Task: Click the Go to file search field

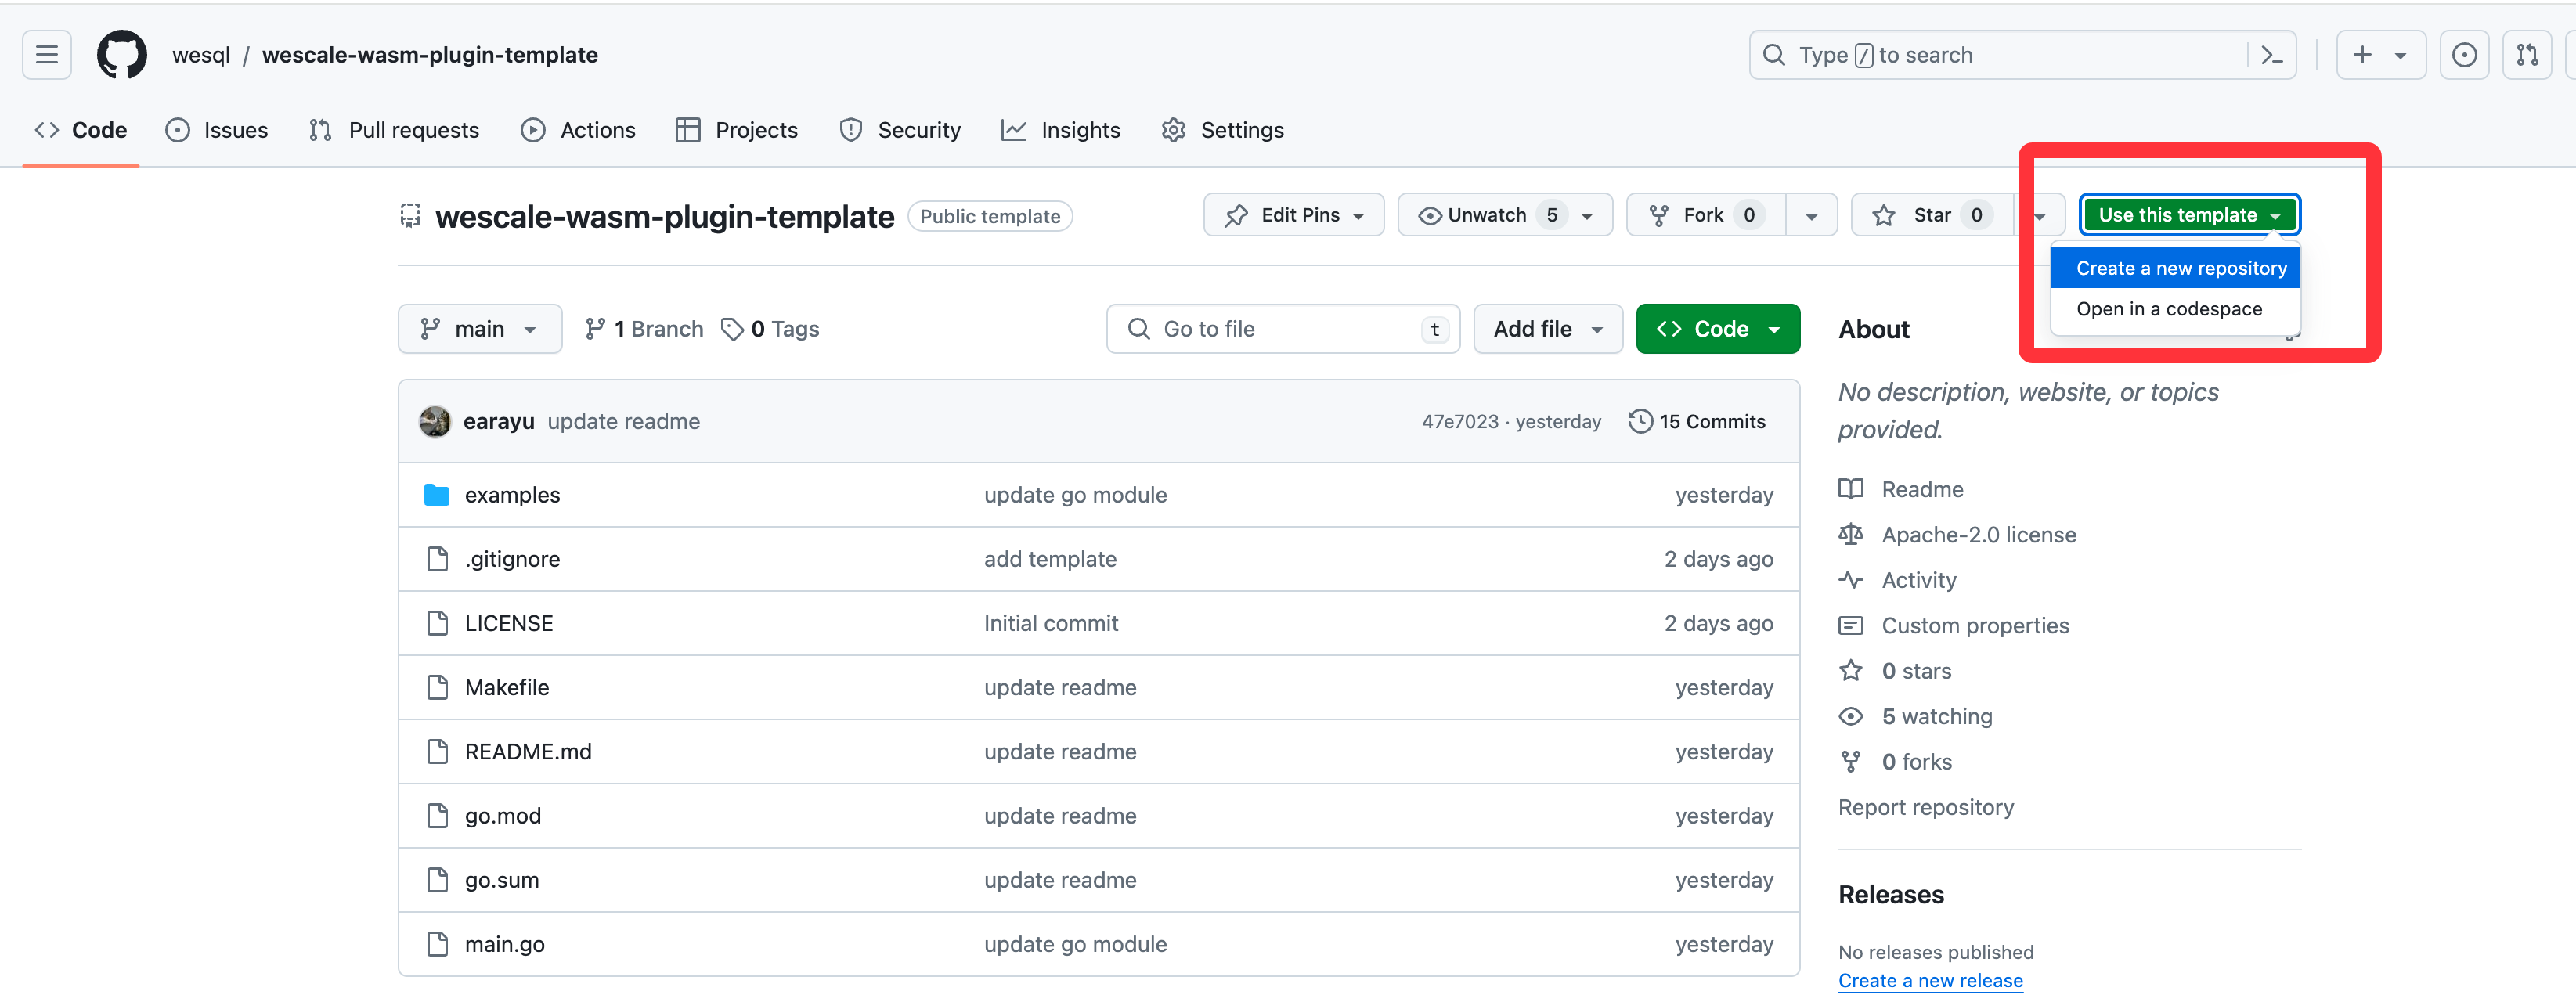Action: click(x=1283, y=329)
